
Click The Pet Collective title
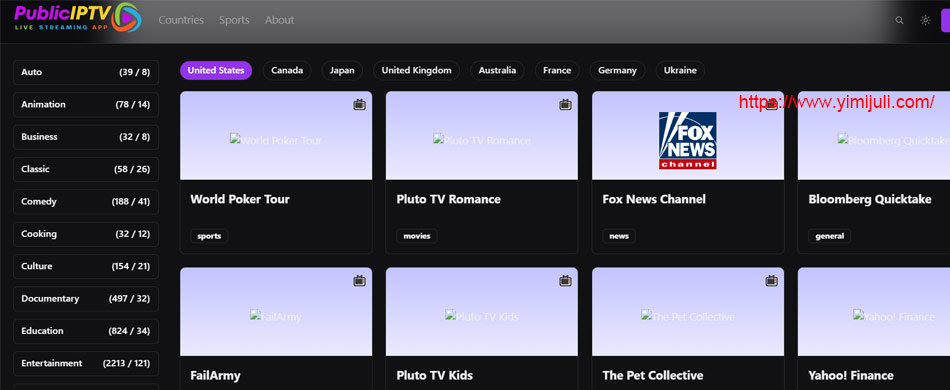click(x=653, y=375)
